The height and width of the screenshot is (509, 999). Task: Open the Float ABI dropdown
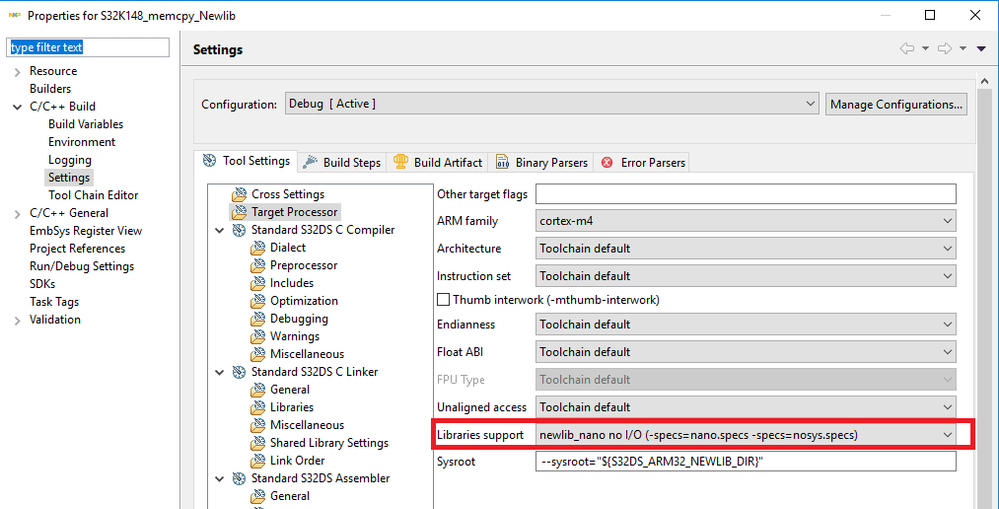(745, 352)
